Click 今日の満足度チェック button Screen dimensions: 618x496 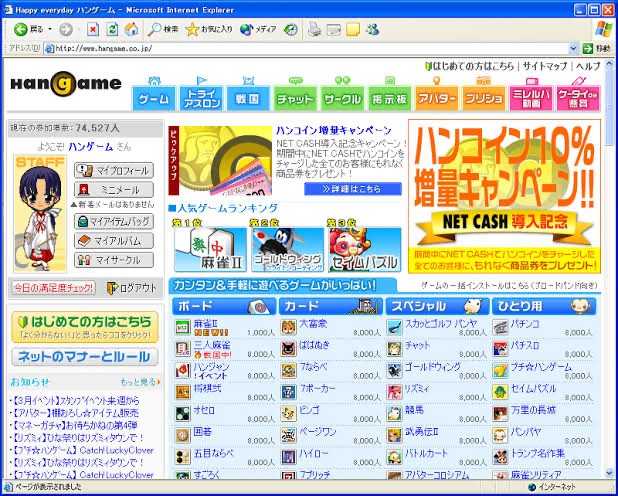[54, 288]
